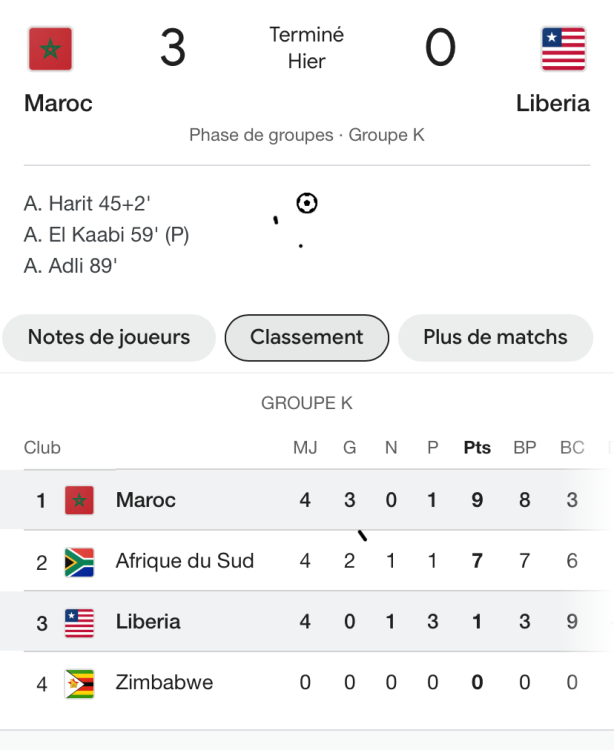Select Afrique du Sud row in standings
The image size is (614, 750).
(x=307, y=561)
